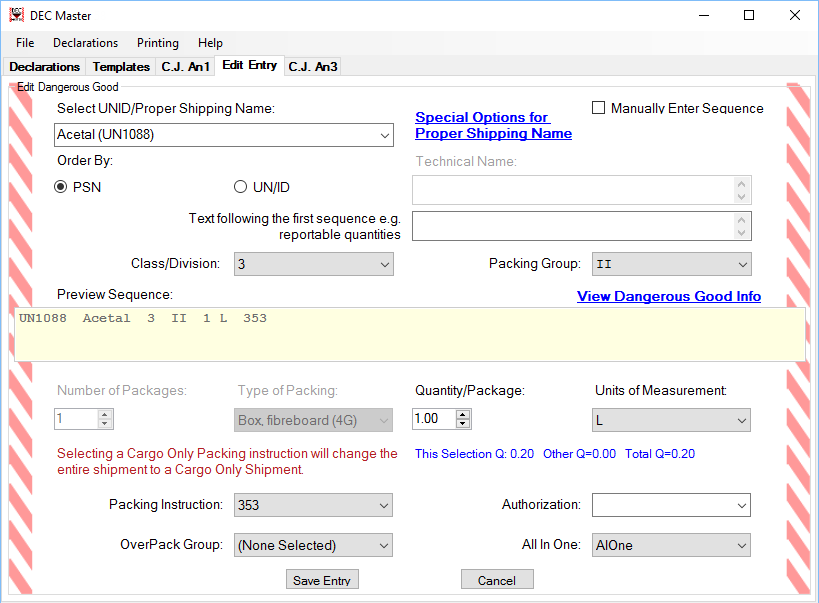Click the Quantity/Package input field

[x=433, y=420]
